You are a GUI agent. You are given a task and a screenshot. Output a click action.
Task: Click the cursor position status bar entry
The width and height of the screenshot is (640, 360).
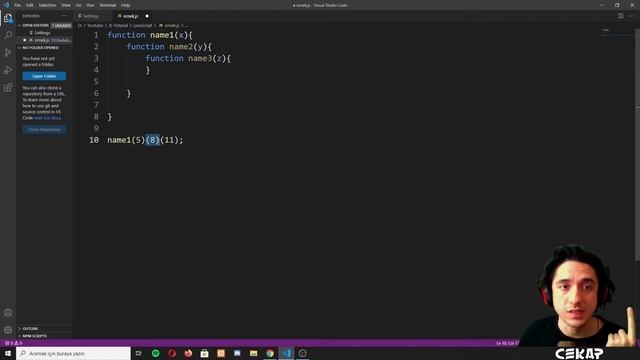507,343
